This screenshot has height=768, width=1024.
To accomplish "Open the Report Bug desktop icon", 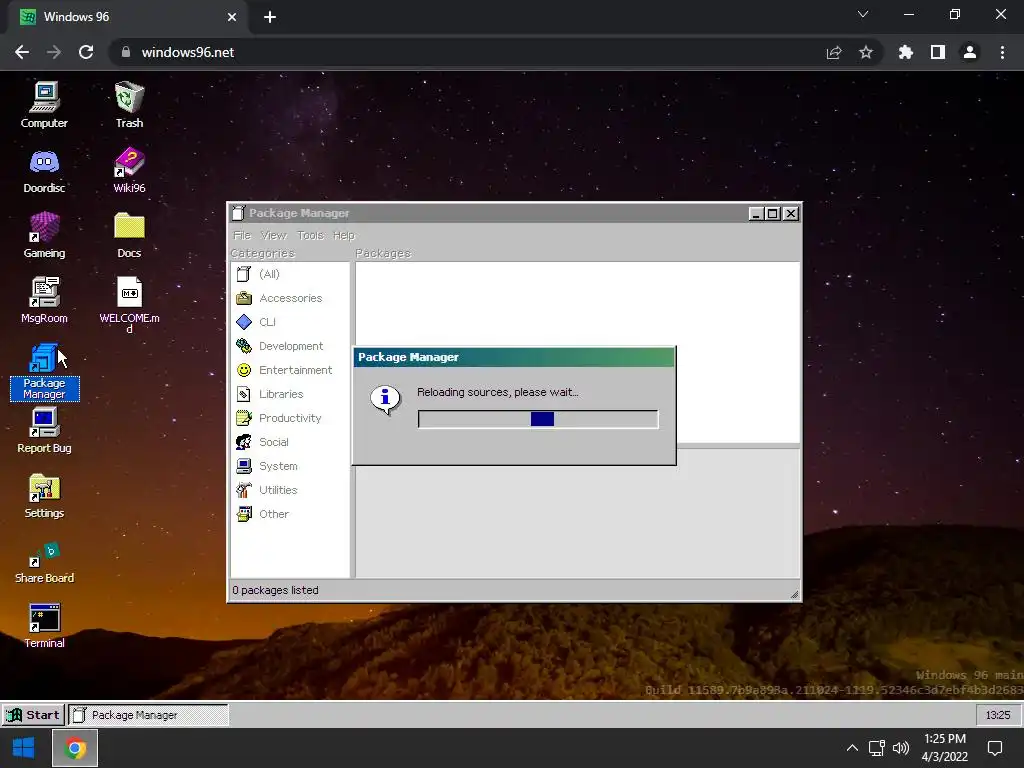I will tap(44, 430).
